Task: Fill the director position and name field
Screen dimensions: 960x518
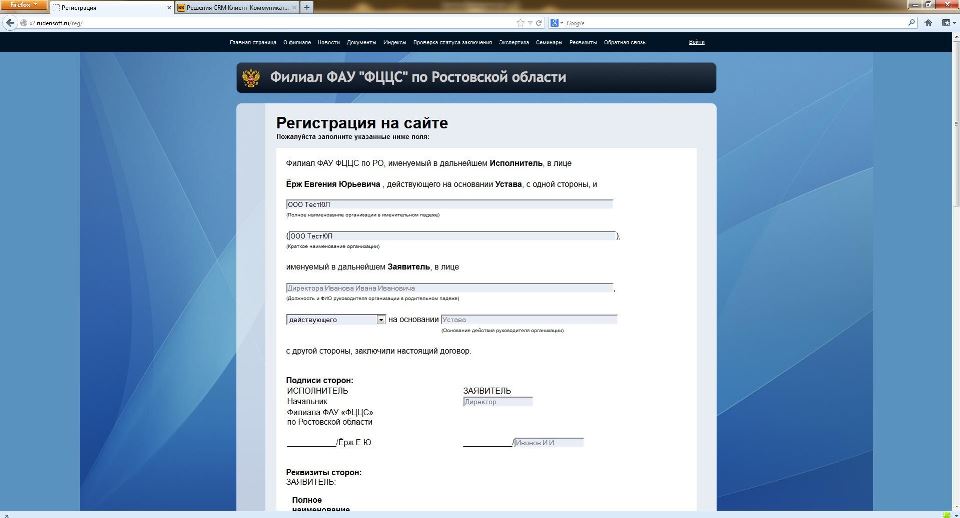Action: coord(449,288)
